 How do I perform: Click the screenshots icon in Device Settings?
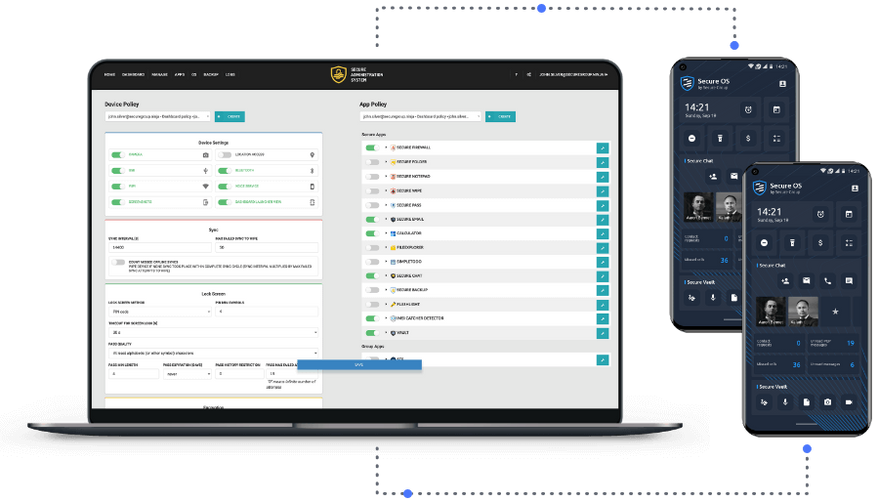pos(206,202)
